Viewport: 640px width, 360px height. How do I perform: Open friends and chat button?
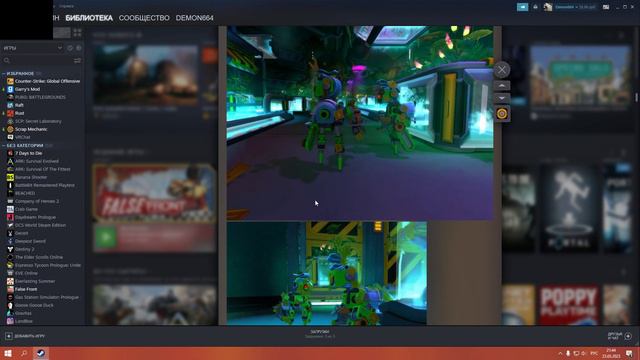coord(620,336)
